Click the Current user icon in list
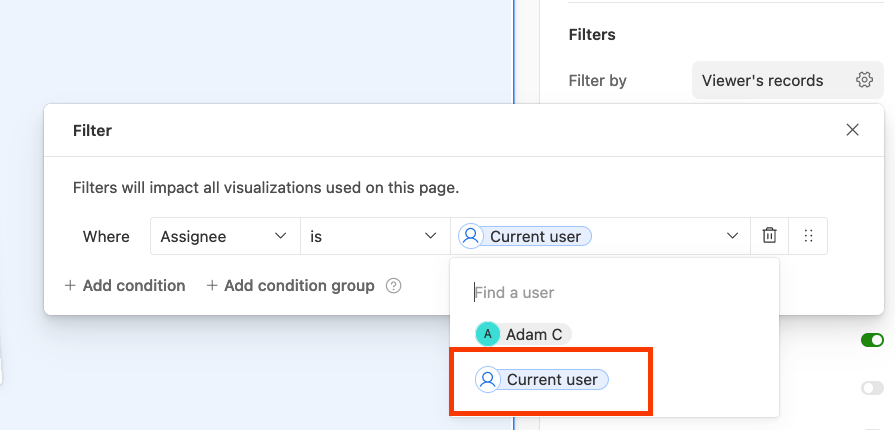 487,380
